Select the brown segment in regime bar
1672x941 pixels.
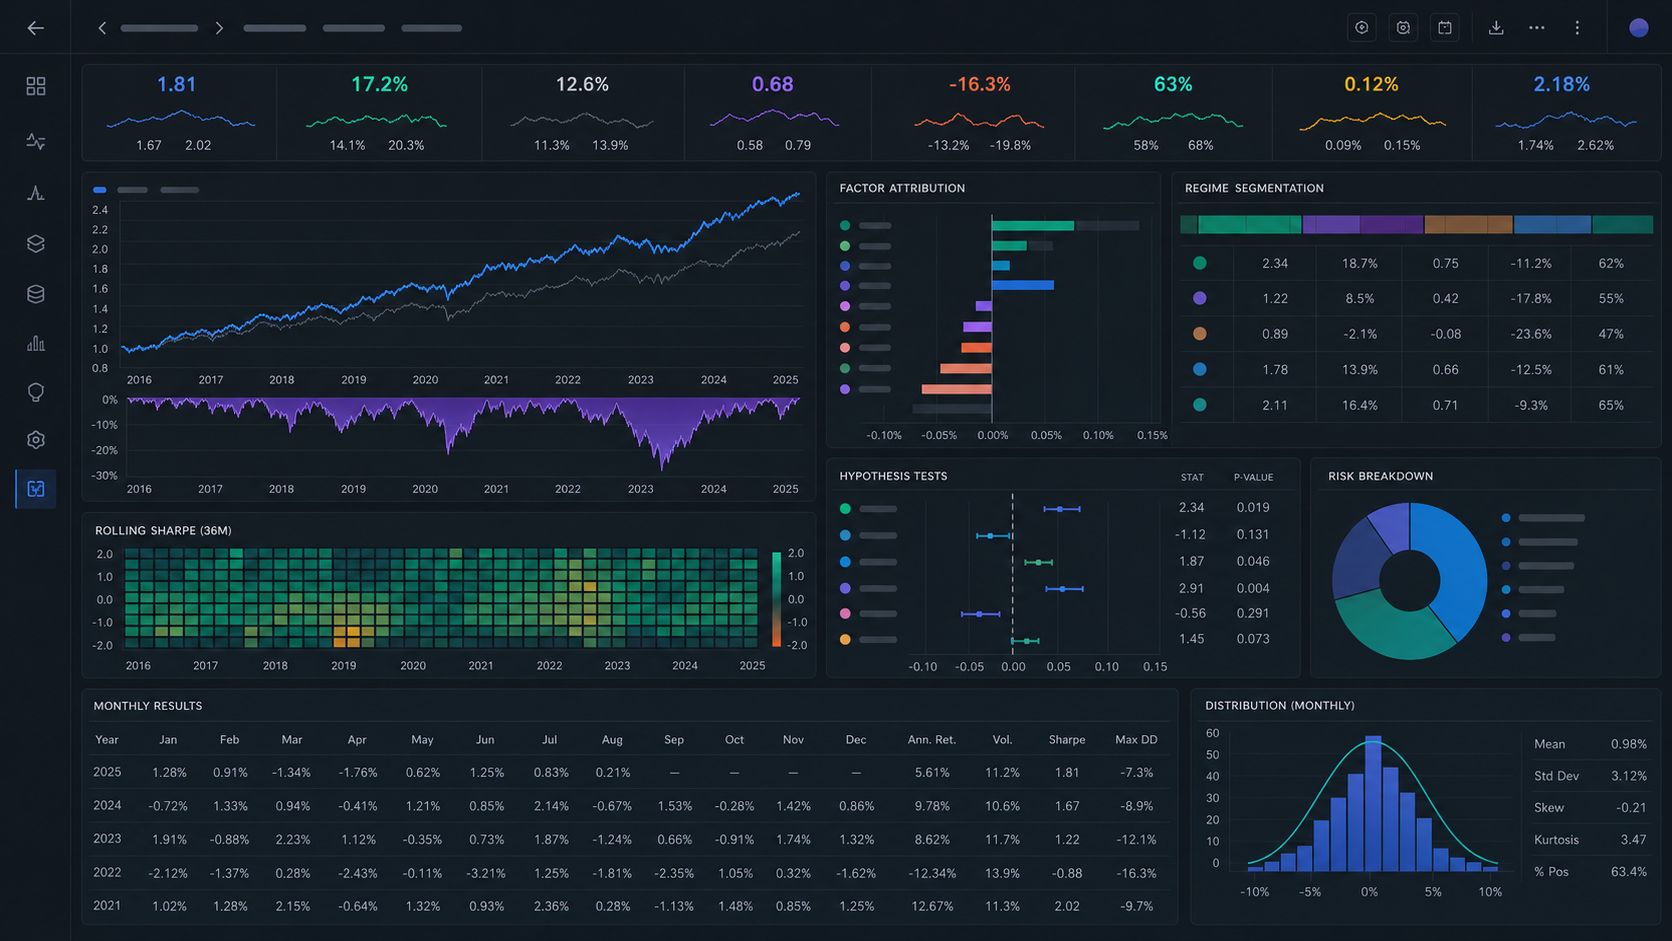click(x=1468, y=225)
